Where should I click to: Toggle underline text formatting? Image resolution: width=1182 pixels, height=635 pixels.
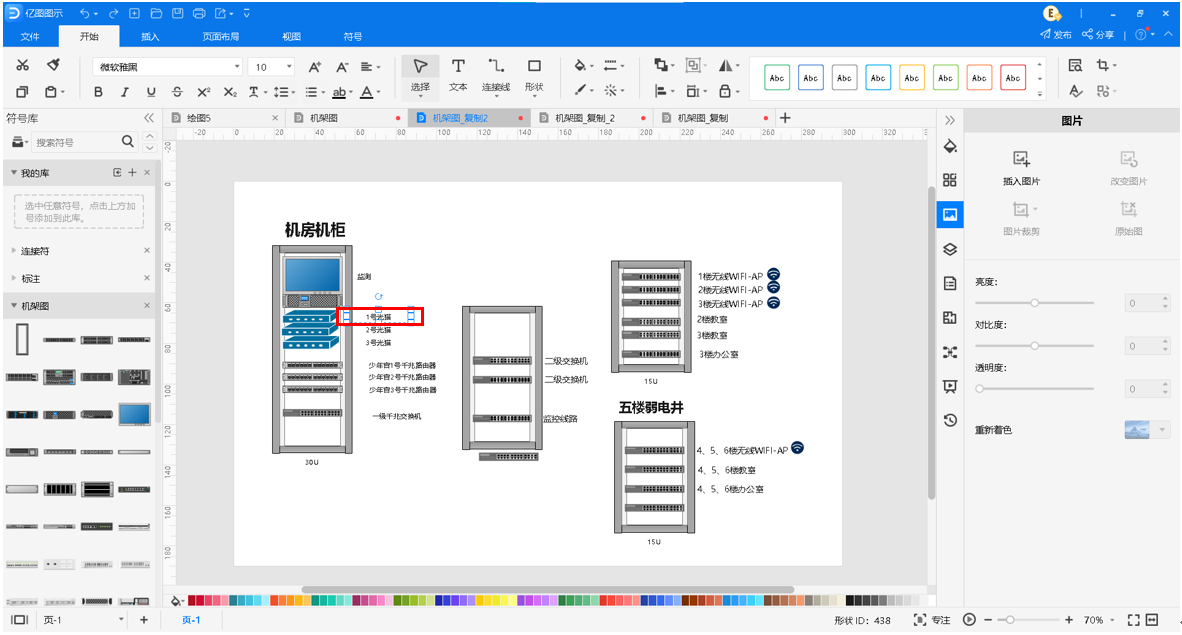[151, 92]
